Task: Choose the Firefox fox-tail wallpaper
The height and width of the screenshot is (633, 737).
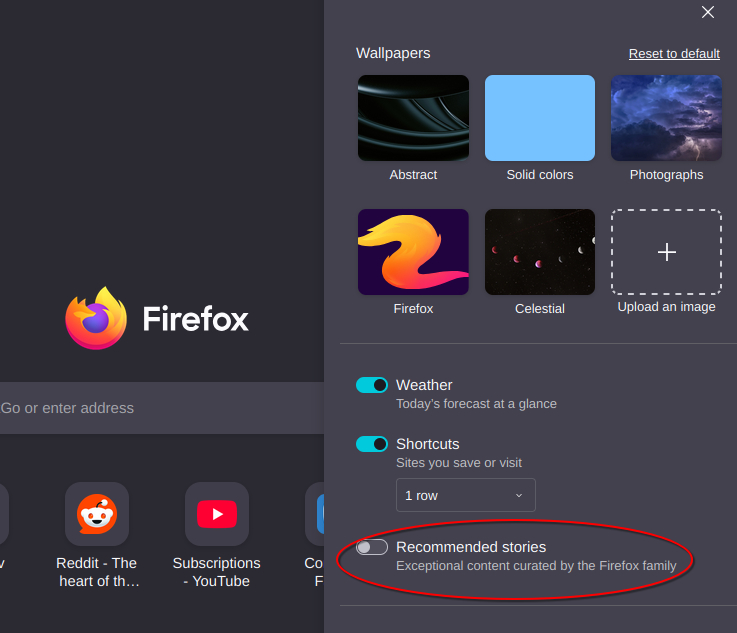Action: coord(413,252)
